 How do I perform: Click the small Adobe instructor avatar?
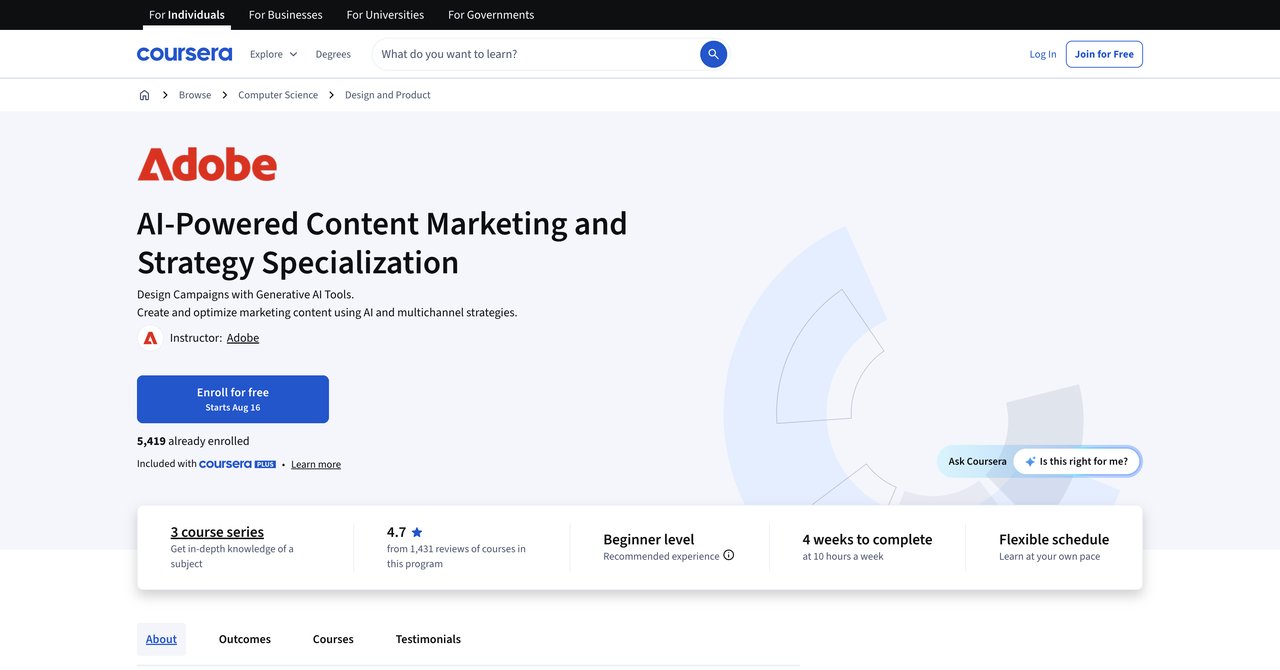pos(150,338)
